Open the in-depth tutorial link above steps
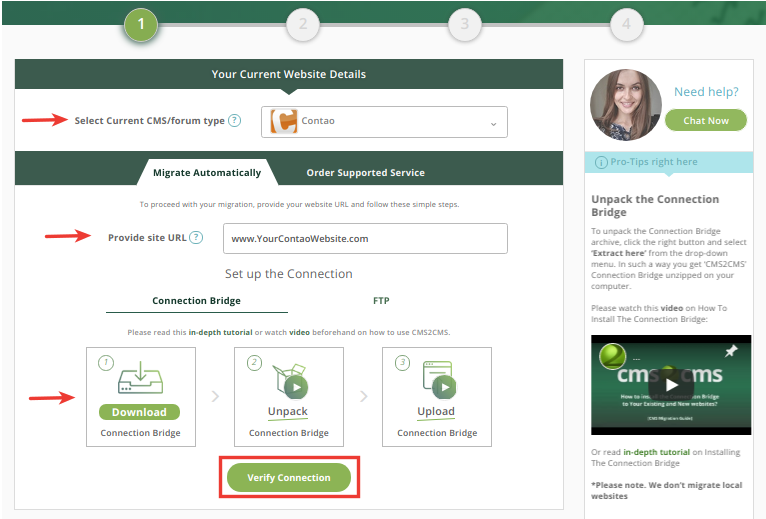This screenshot has height=519, width=766. (220, 332)
